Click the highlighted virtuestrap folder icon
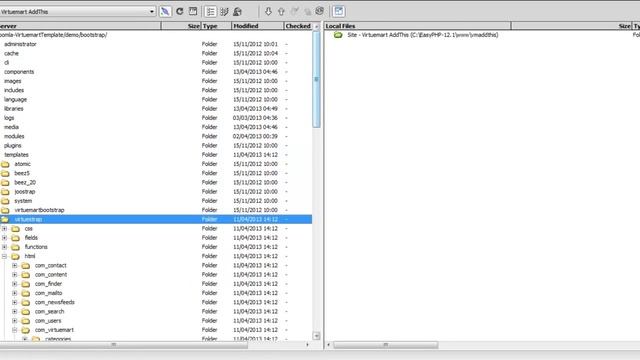This screenshot has height=360, width=640. tap(5, 220)
